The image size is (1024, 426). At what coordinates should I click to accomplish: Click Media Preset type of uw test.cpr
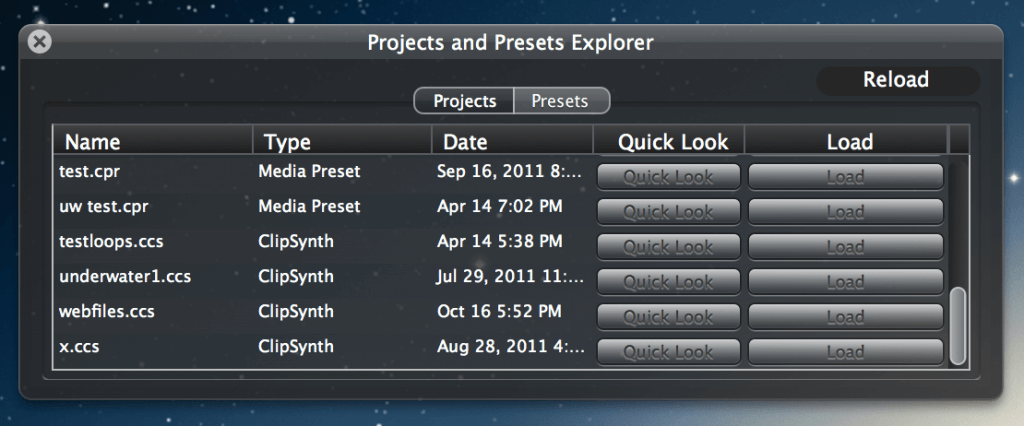point(309,206)
